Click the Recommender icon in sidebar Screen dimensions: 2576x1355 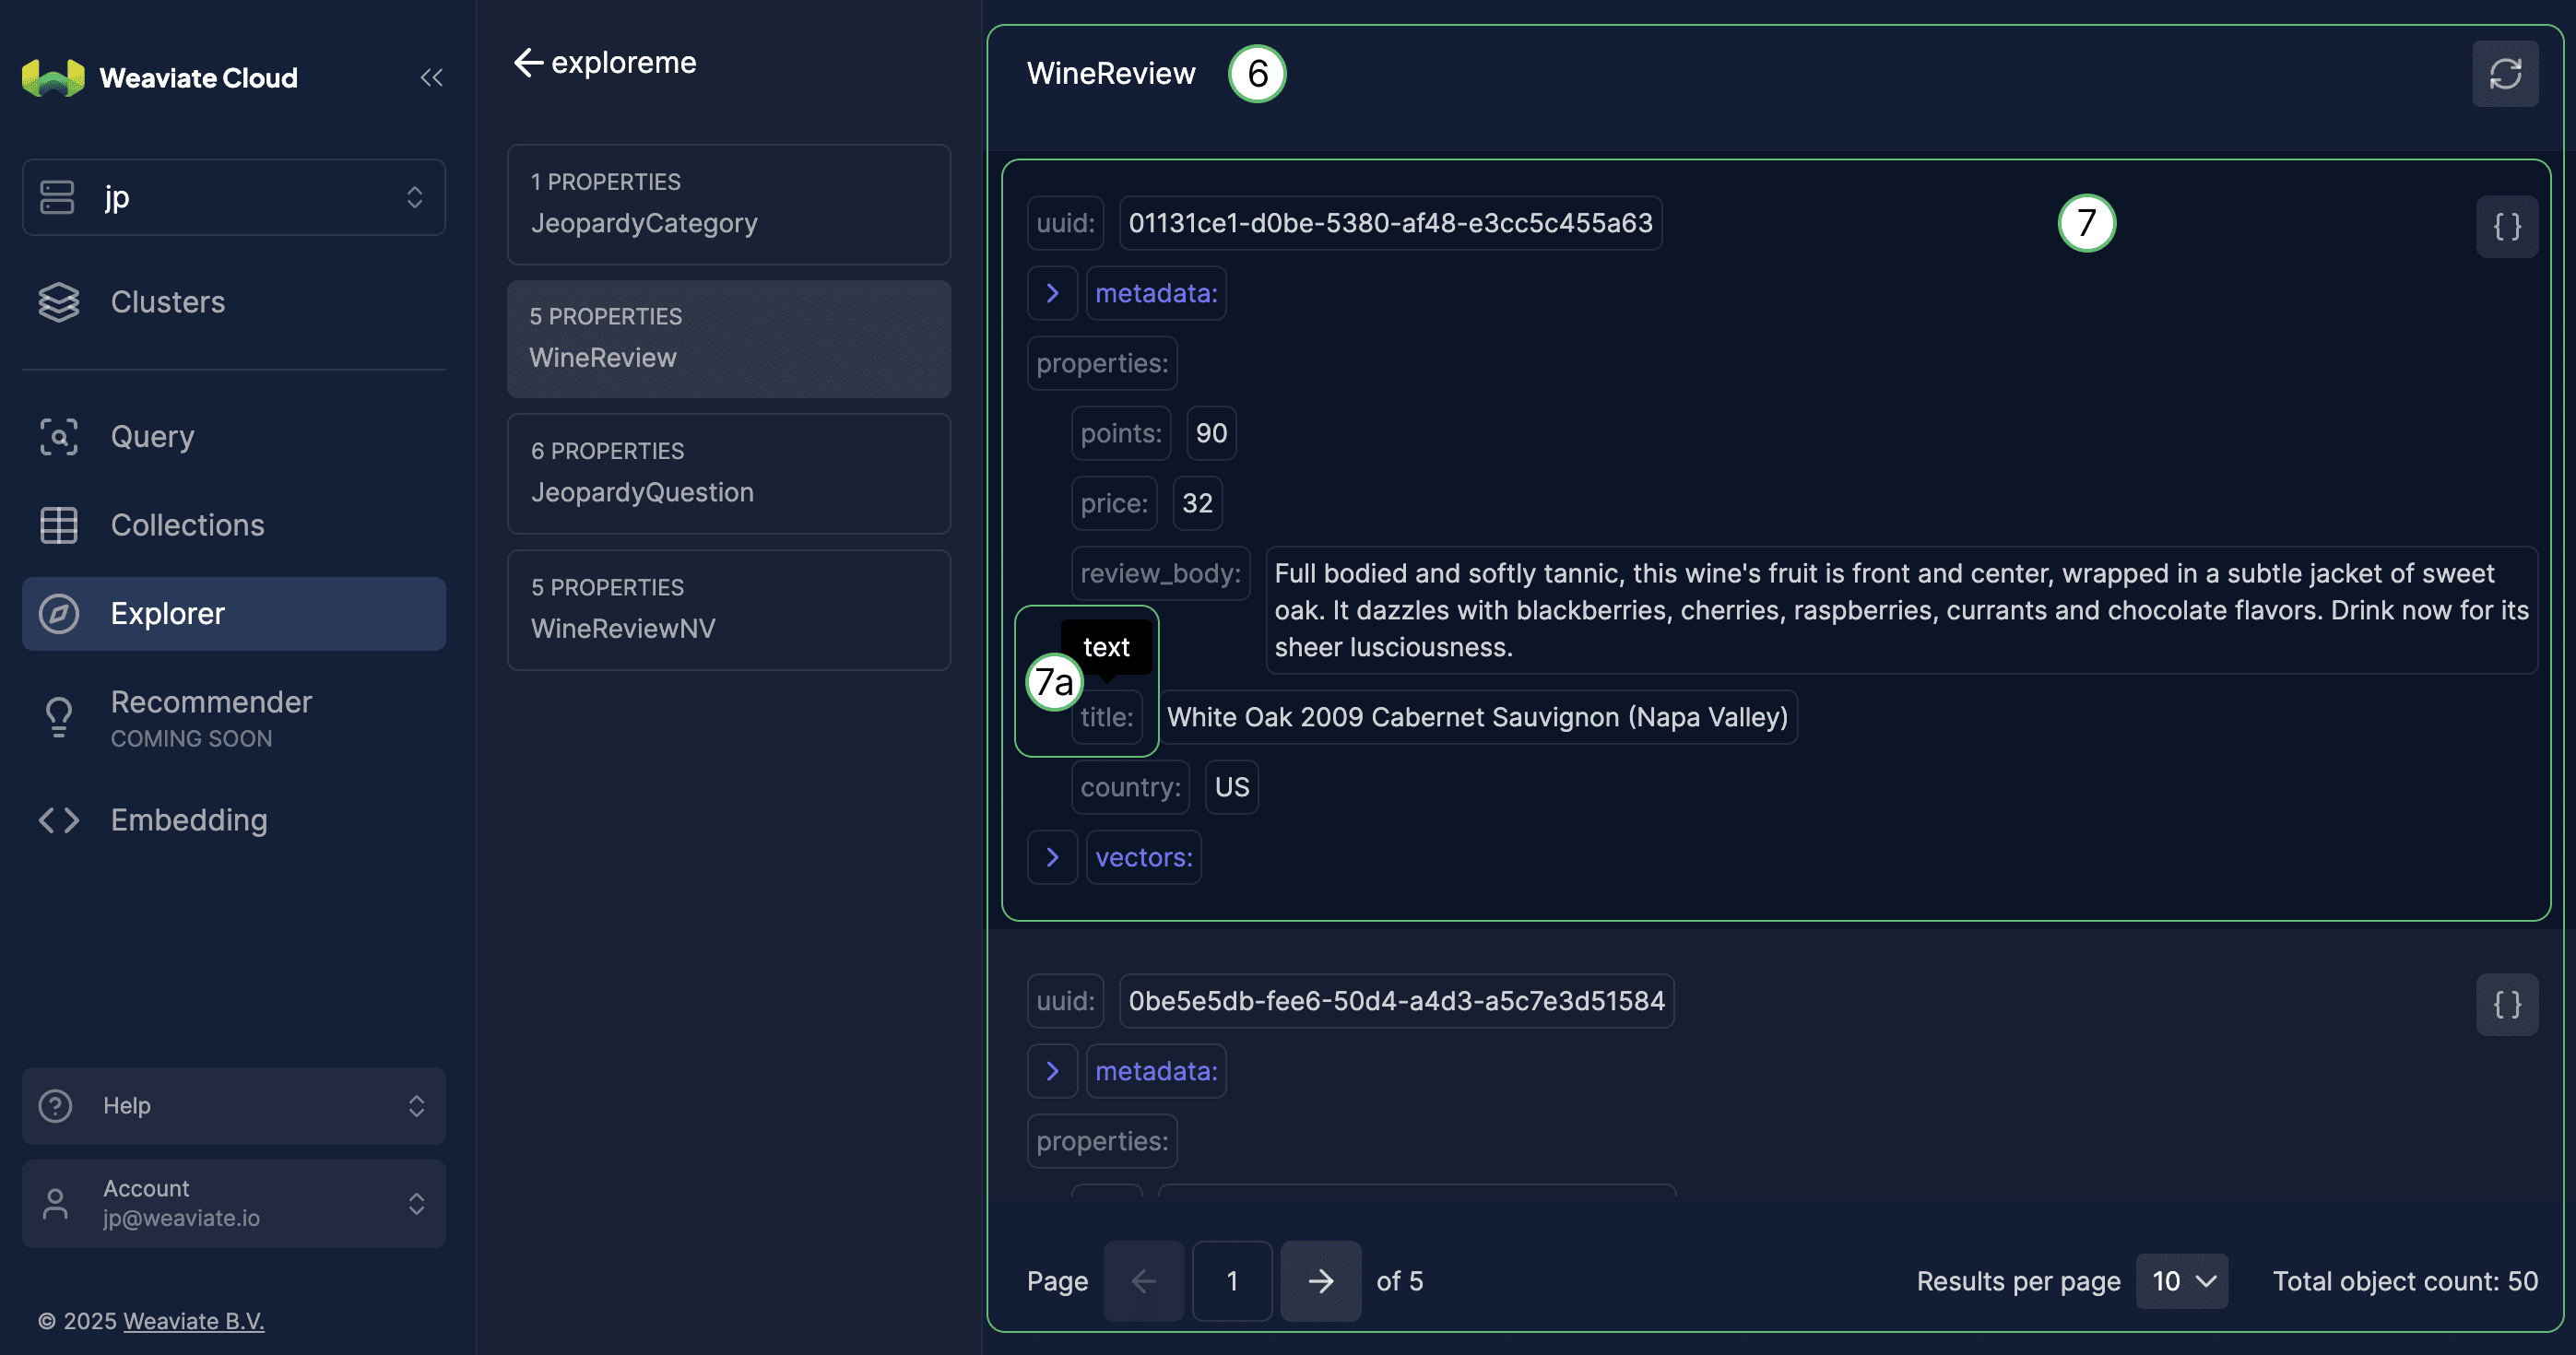coord(58,716)
